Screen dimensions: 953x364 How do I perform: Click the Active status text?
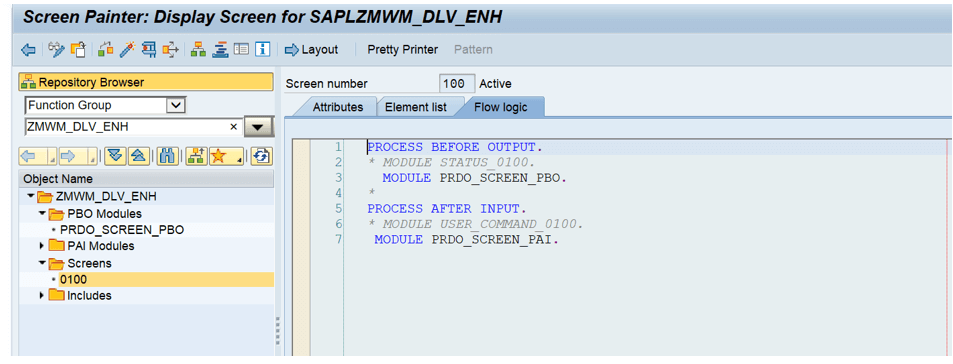495,84
